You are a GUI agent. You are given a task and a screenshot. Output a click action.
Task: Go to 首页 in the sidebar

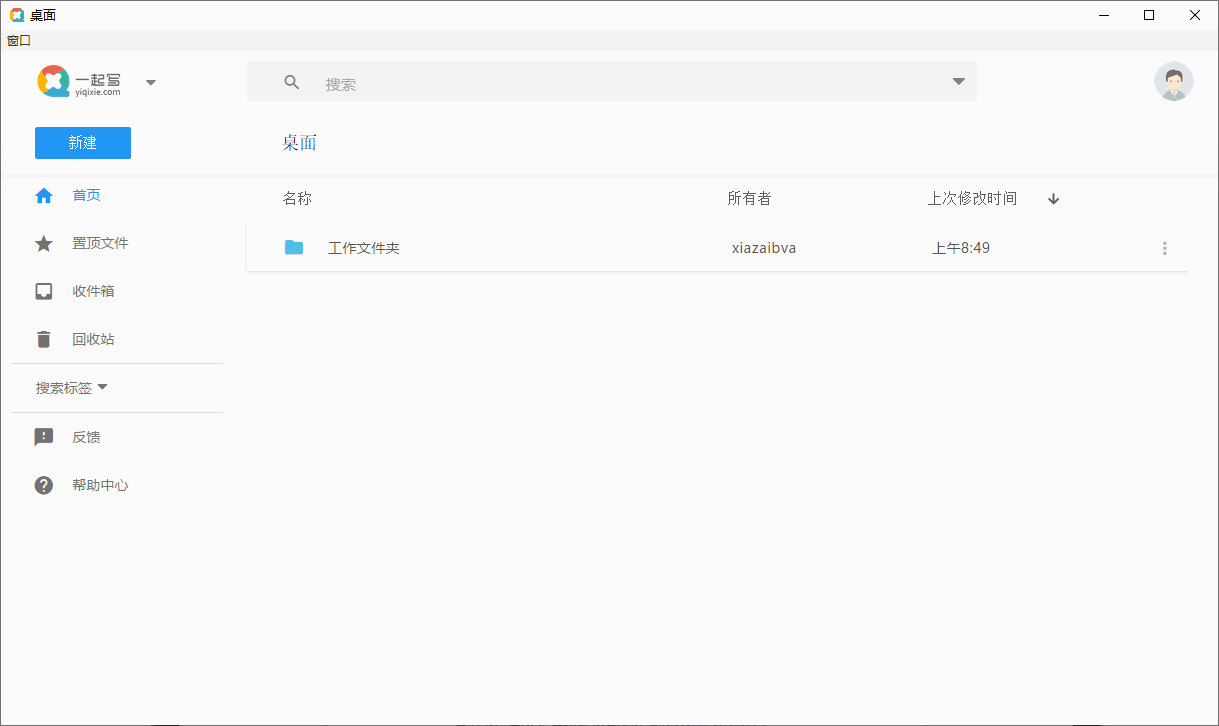(86, 196)
